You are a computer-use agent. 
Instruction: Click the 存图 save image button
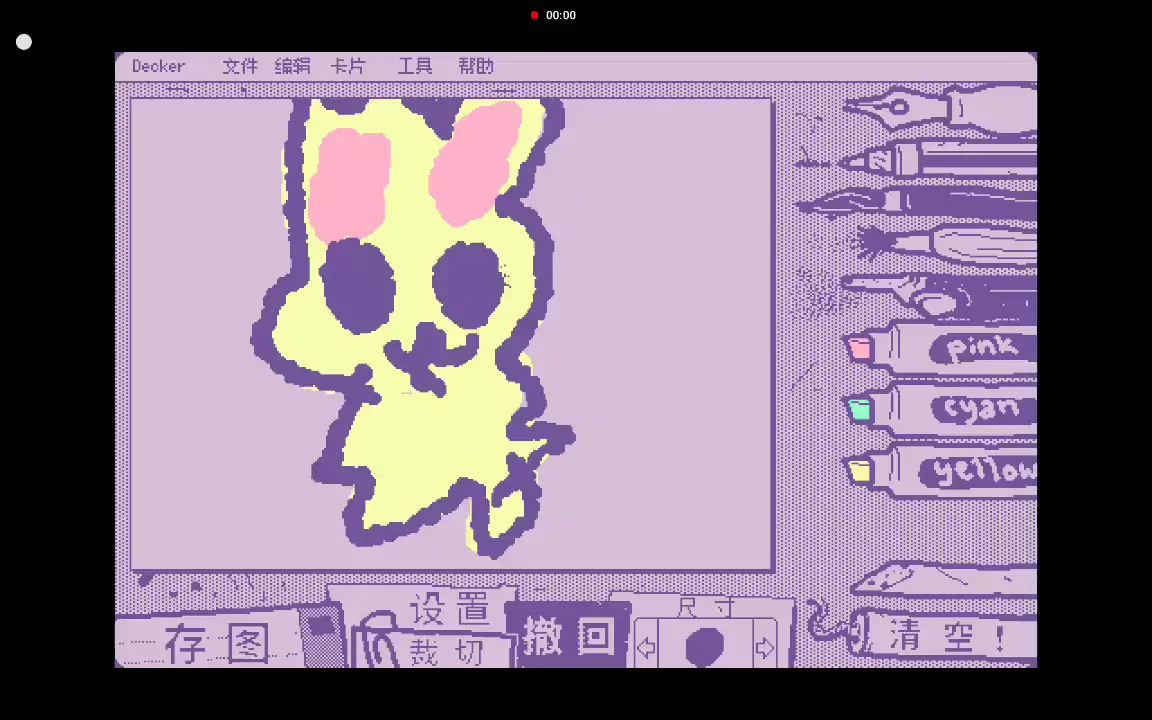pyautogui.click(x=215, y=643)
